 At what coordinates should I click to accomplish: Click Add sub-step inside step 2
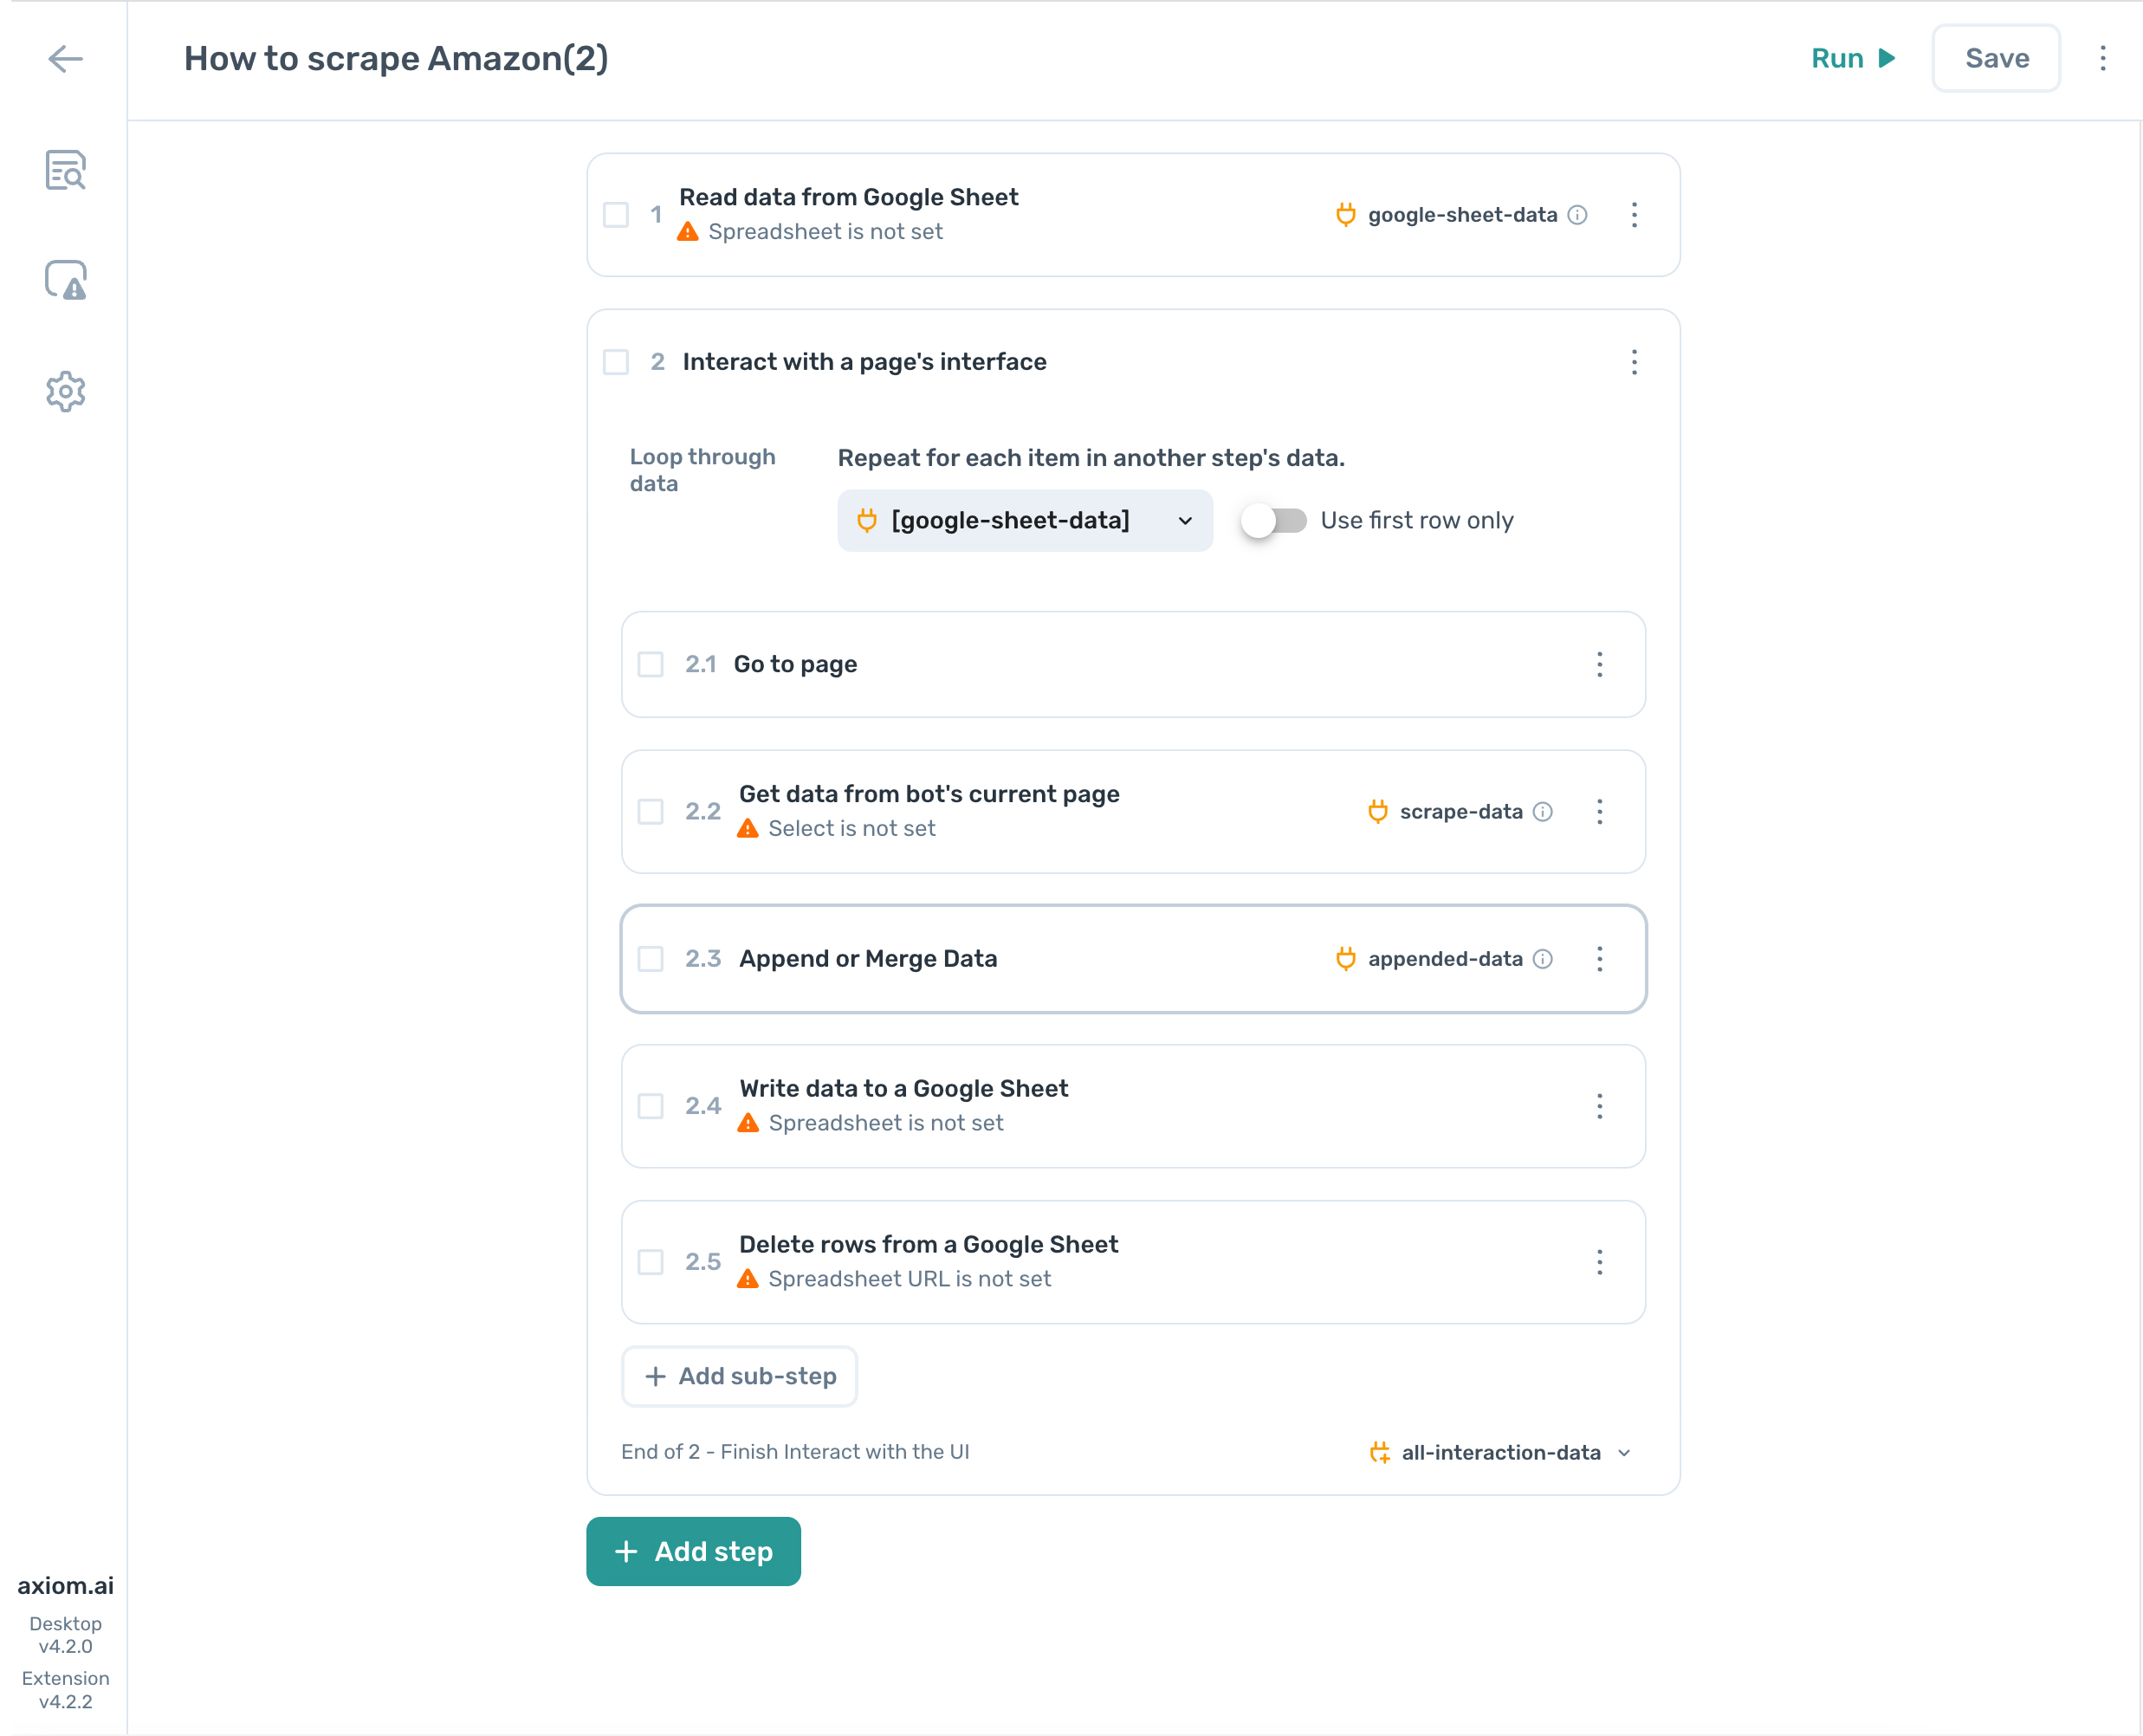click(739, 1376)
